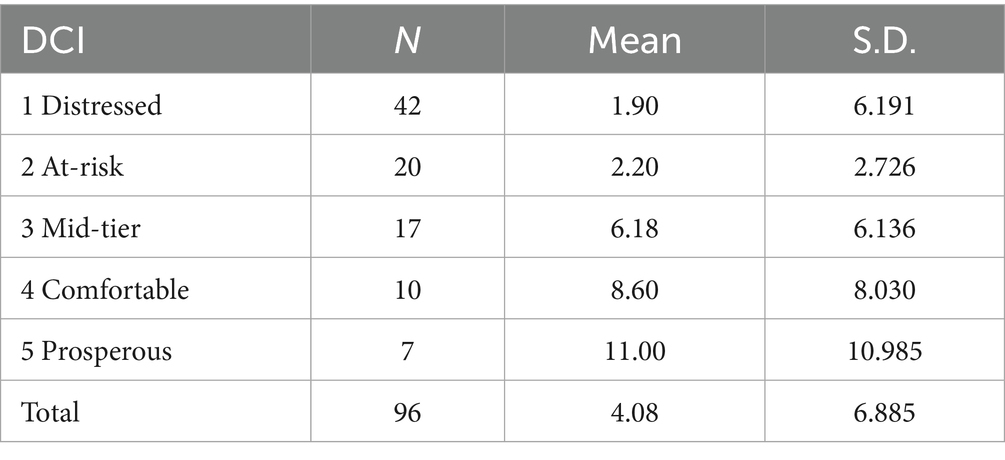This screenshot has width=1005, height=460.
Task: Click the '1 Distressed' row label
Action: 96,106
